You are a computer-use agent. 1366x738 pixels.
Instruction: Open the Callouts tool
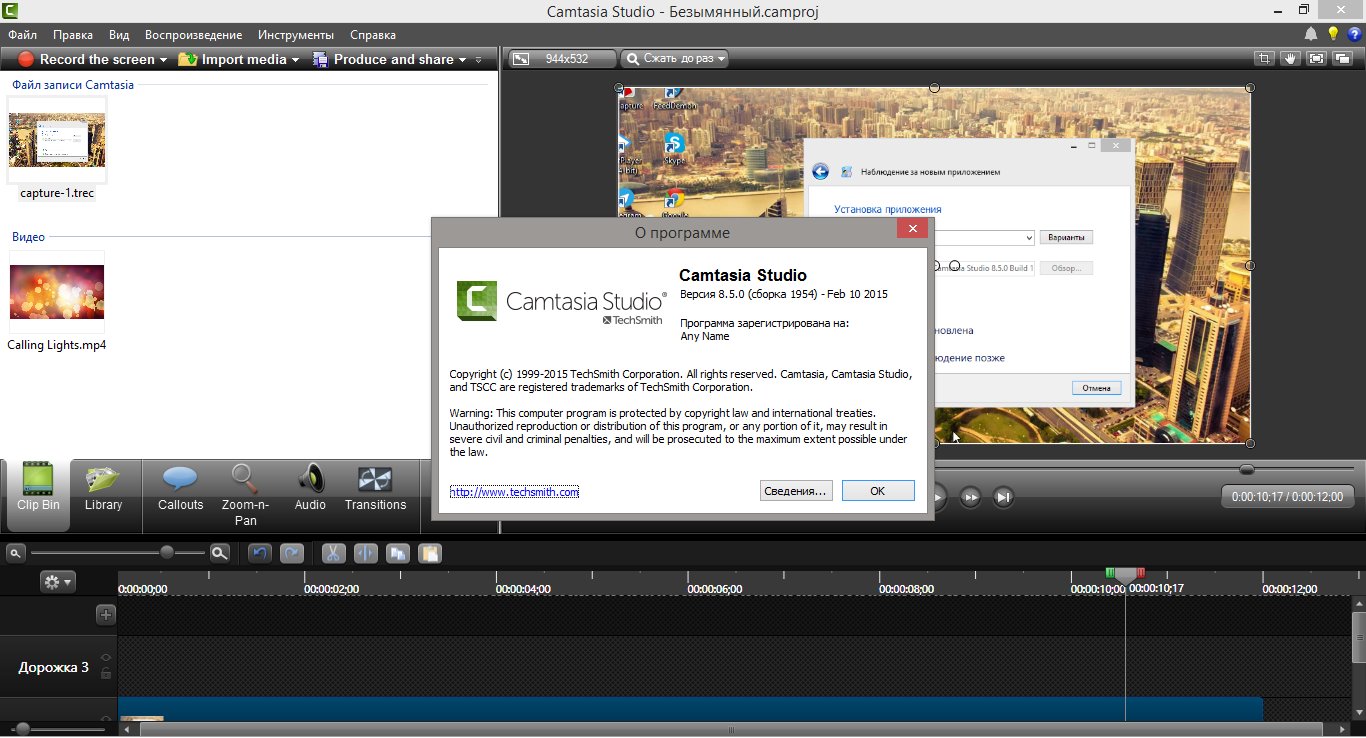click(180, 487)
